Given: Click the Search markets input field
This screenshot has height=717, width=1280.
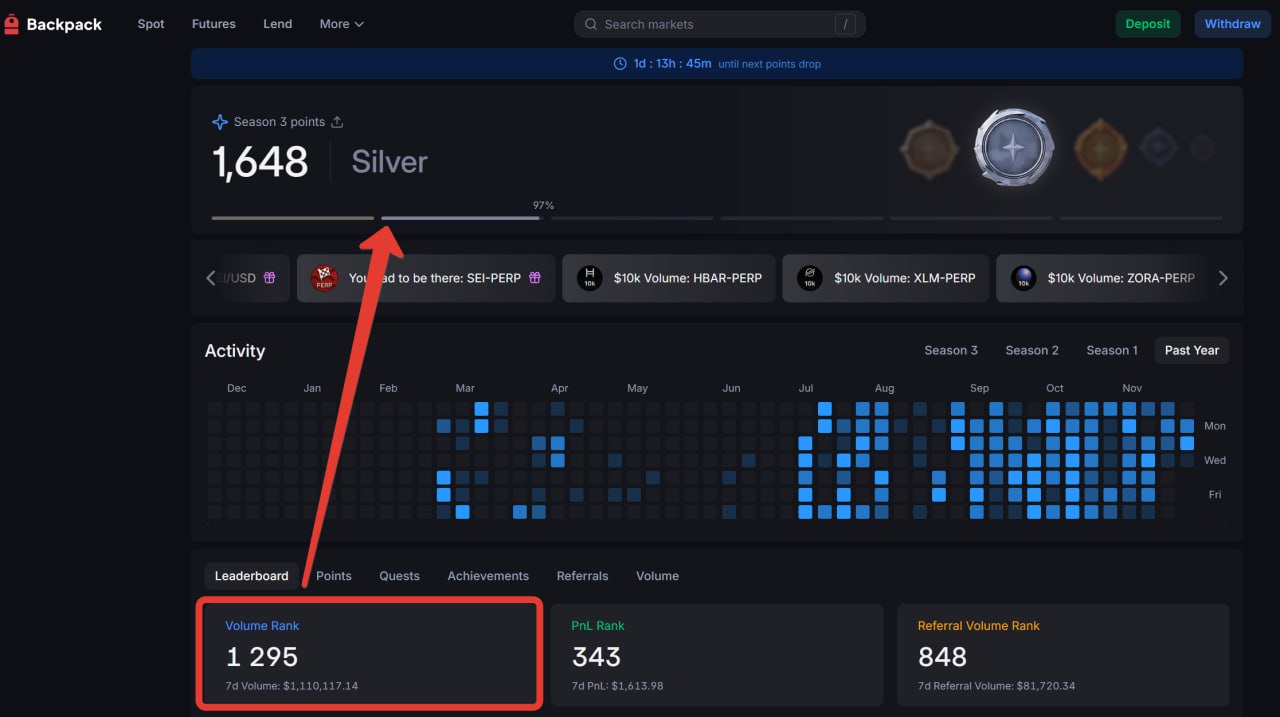Looking at the screenshot, I should point(710,24).
